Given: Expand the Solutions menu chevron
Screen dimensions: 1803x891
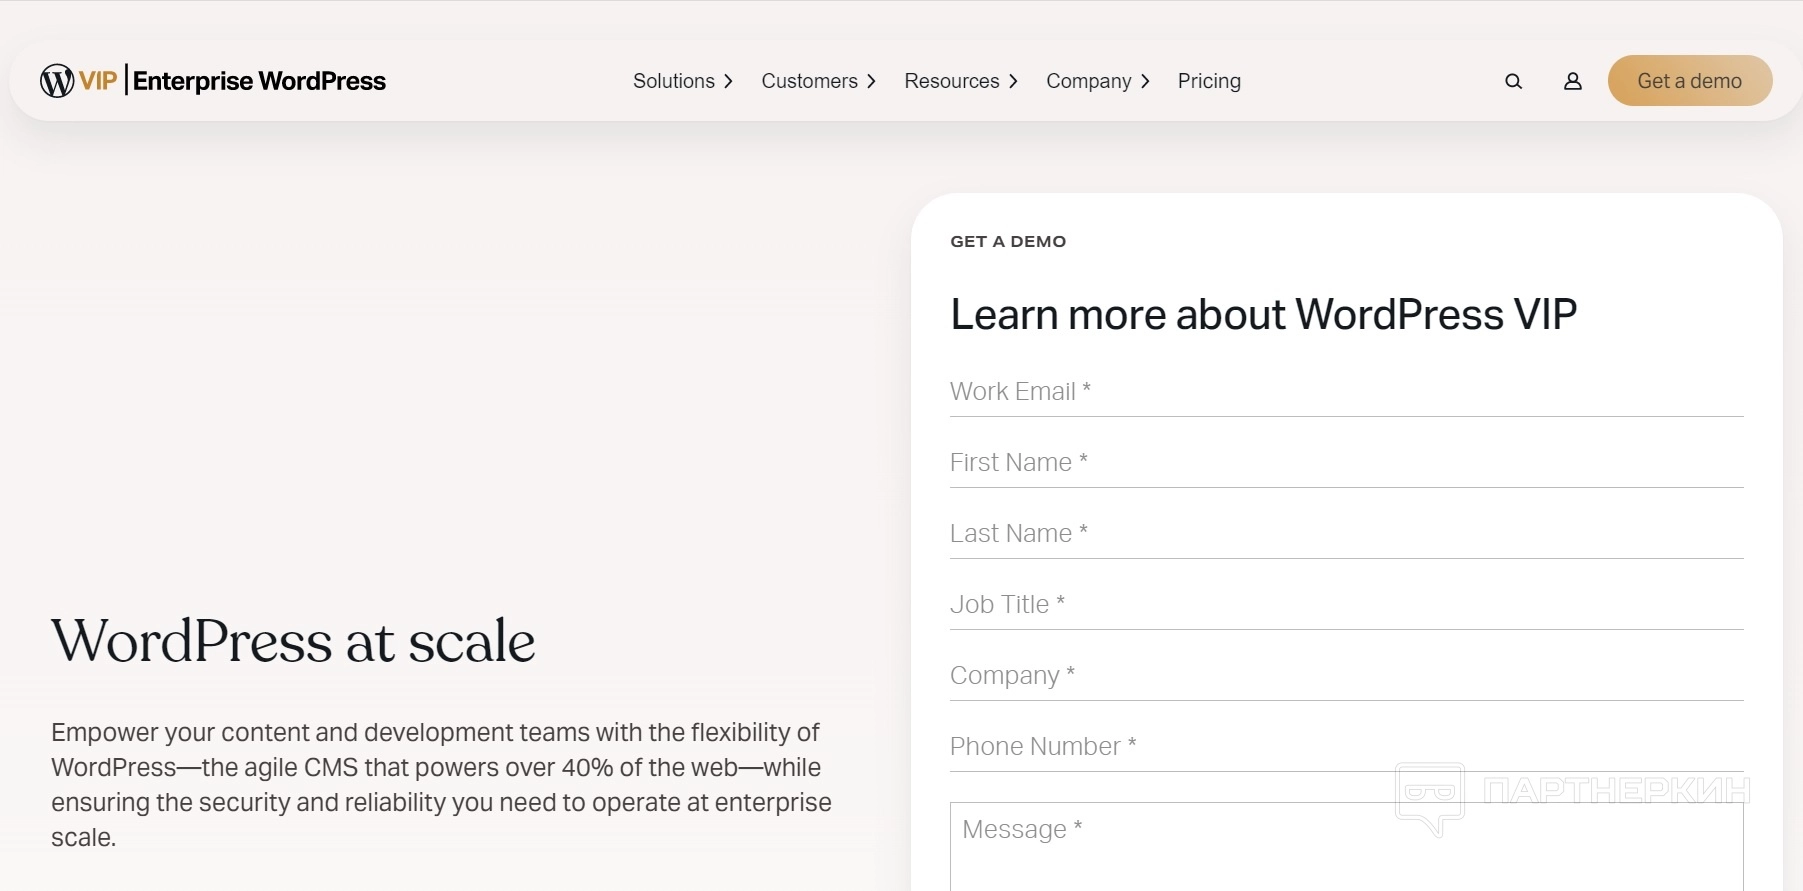Looking at the screenshot, I should [x=729, y=82].
